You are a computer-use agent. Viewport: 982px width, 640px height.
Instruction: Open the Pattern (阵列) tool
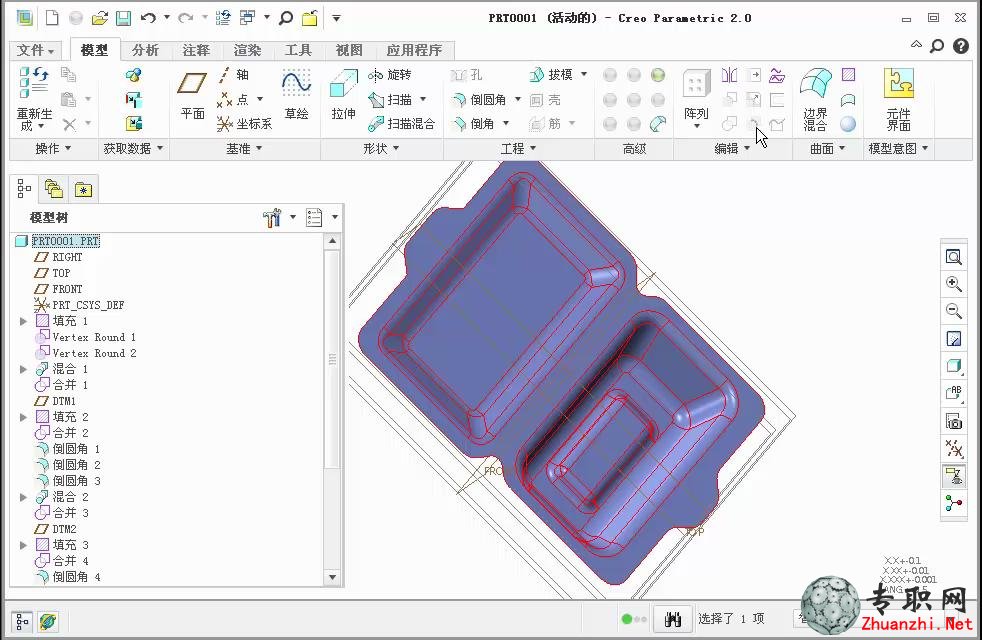[x=696, y=95]
